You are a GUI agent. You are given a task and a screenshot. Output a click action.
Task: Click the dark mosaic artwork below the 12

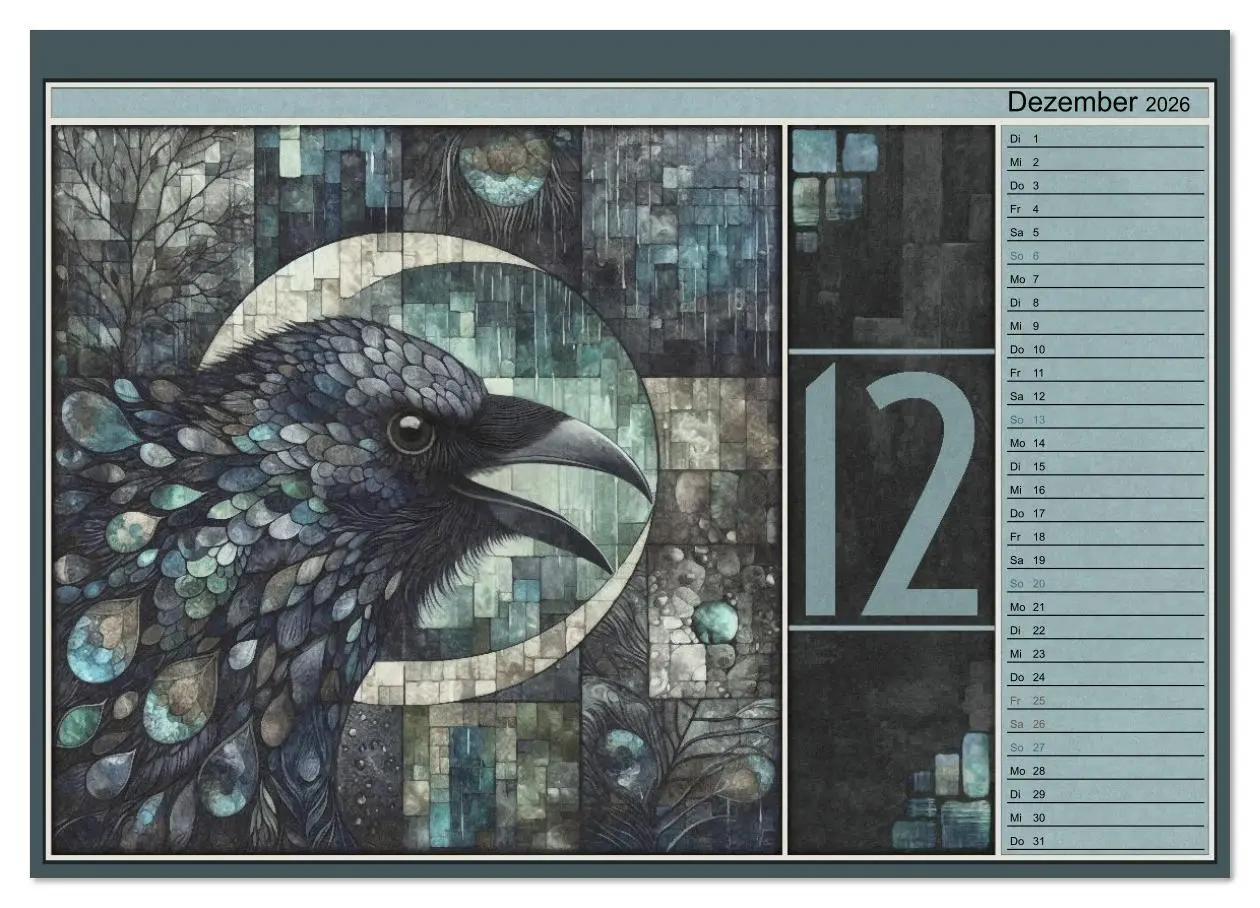pyautogui.click(x=890, y=750)
